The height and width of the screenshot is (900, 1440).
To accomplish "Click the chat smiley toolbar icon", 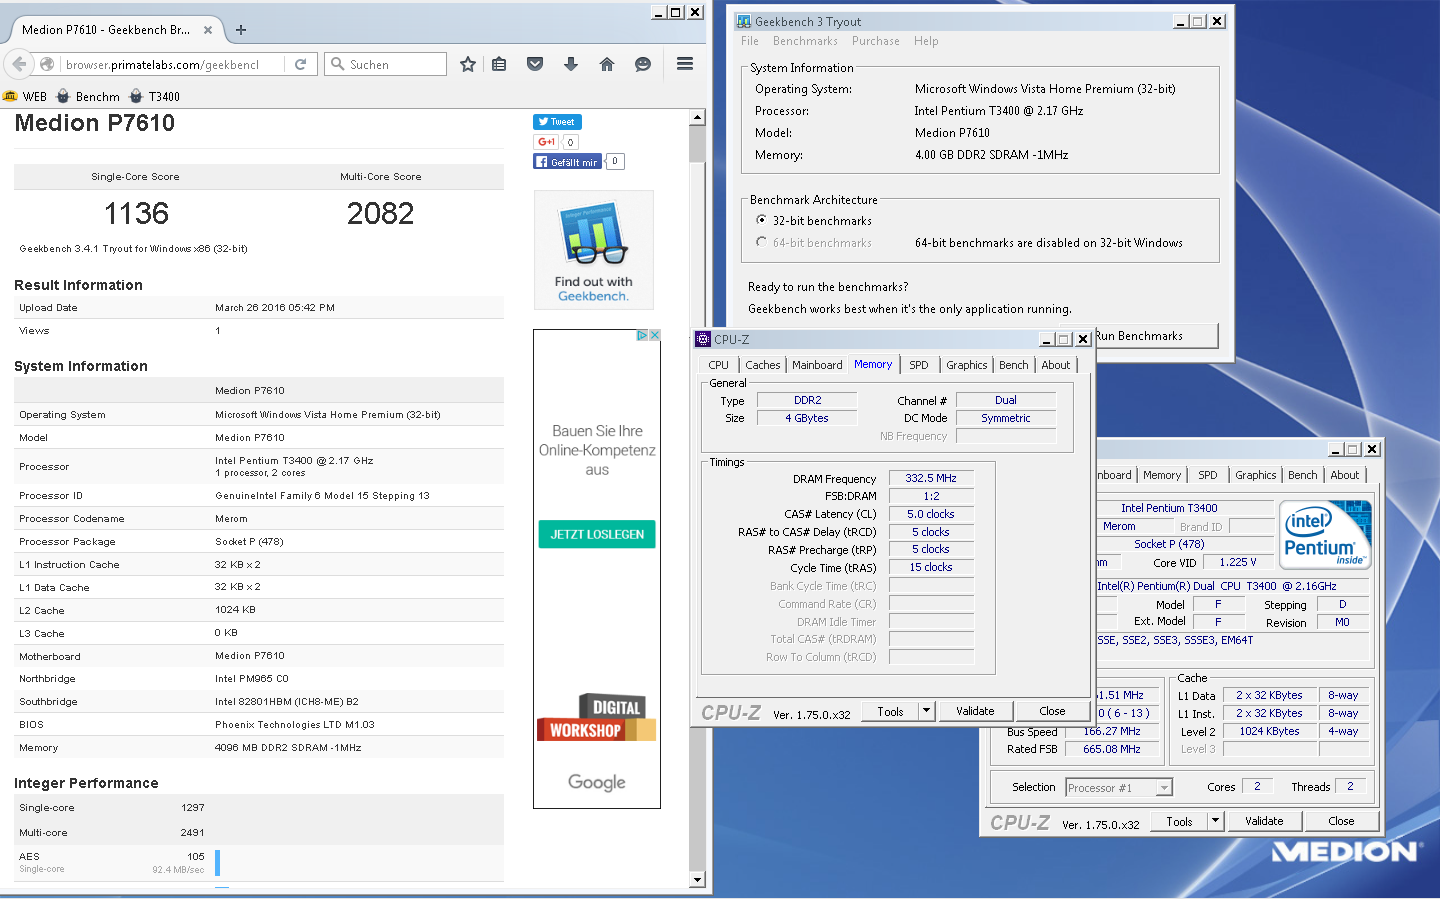I will point(643,64).
